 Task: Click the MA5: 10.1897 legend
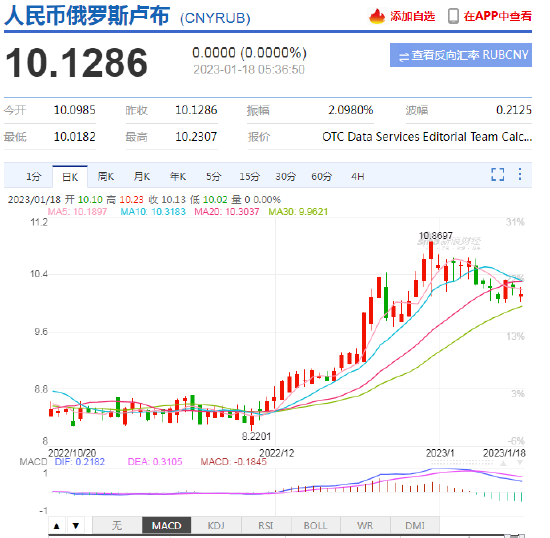point(77,212)
